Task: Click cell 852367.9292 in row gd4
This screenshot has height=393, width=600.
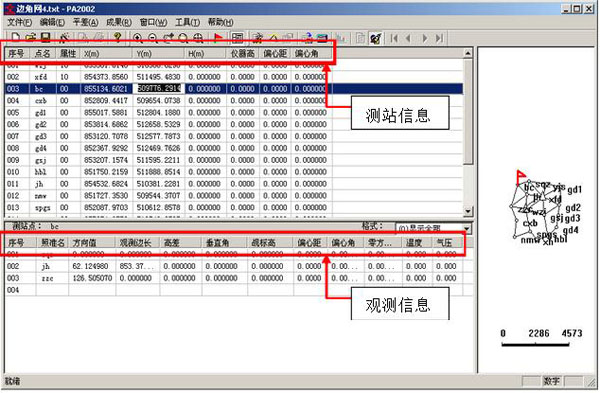Action: coord(106,148)
